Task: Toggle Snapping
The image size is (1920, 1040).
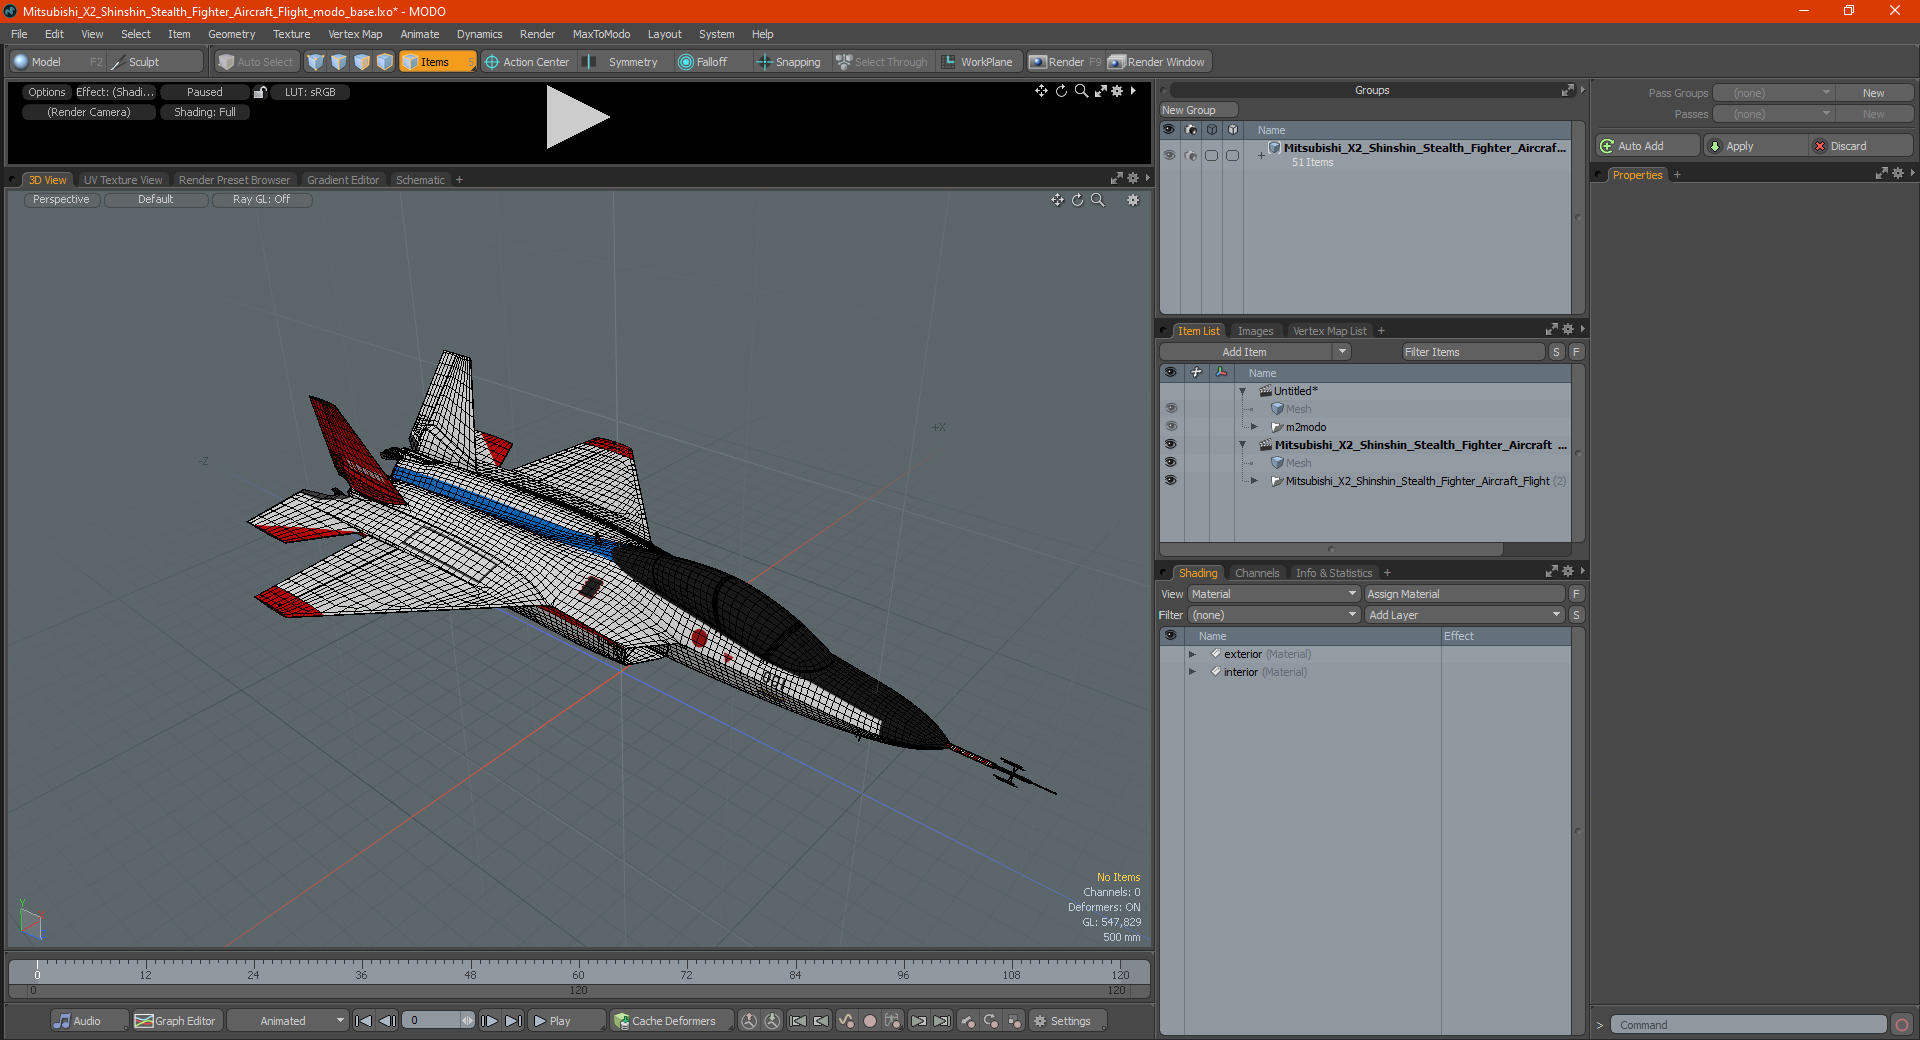Action: (789, 62)
